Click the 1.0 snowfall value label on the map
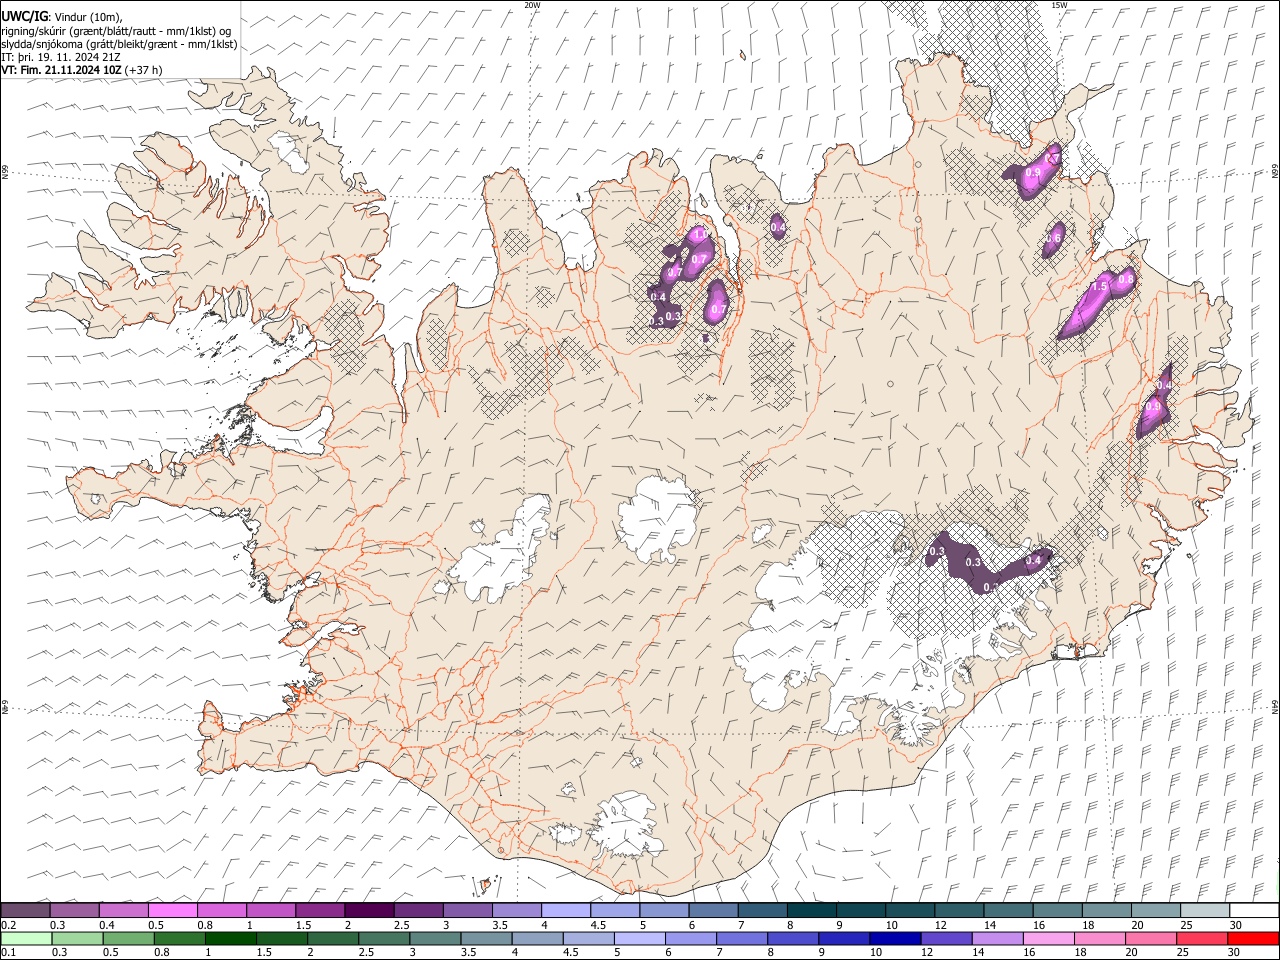Image resolution: width=1280 pixels, height=960 pixels. pos(701,233)
